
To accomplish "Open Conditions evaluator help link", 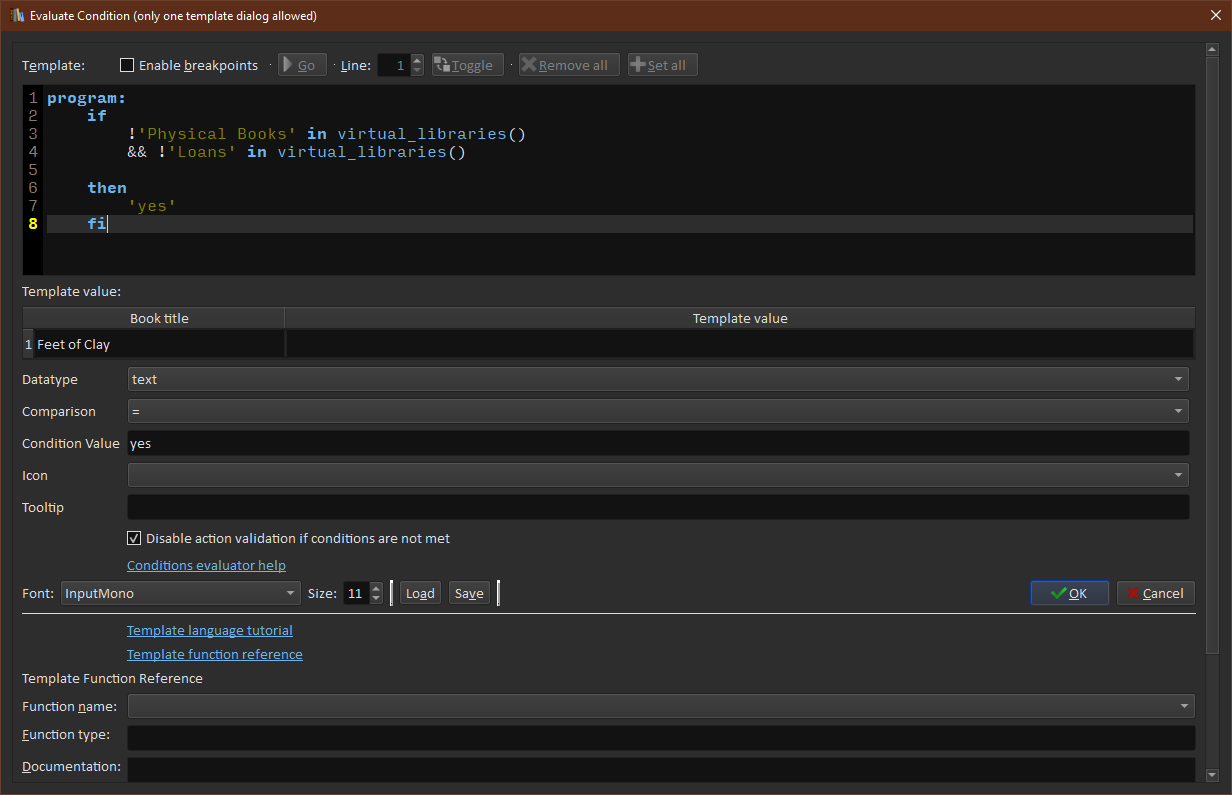I will point(206,565).
